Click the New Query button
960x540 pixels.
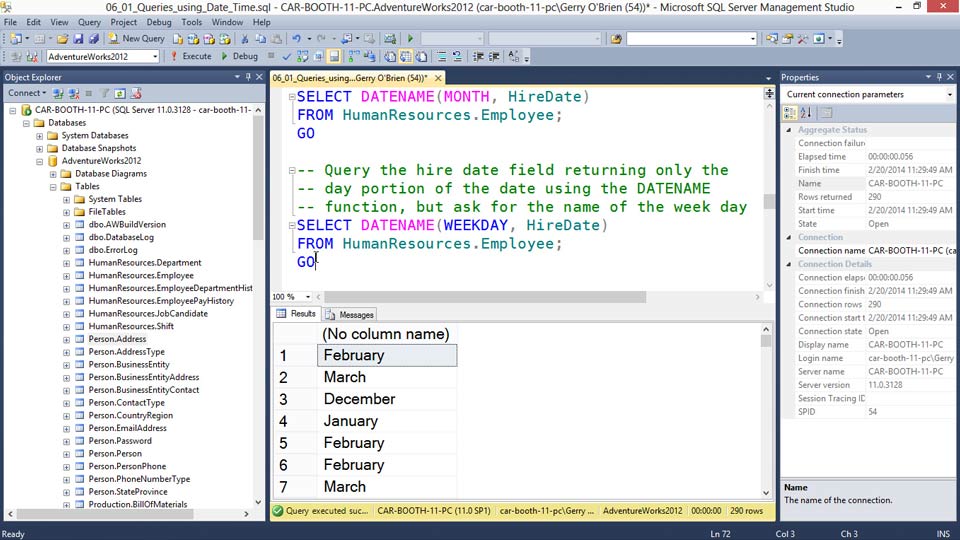pos(137,39)
